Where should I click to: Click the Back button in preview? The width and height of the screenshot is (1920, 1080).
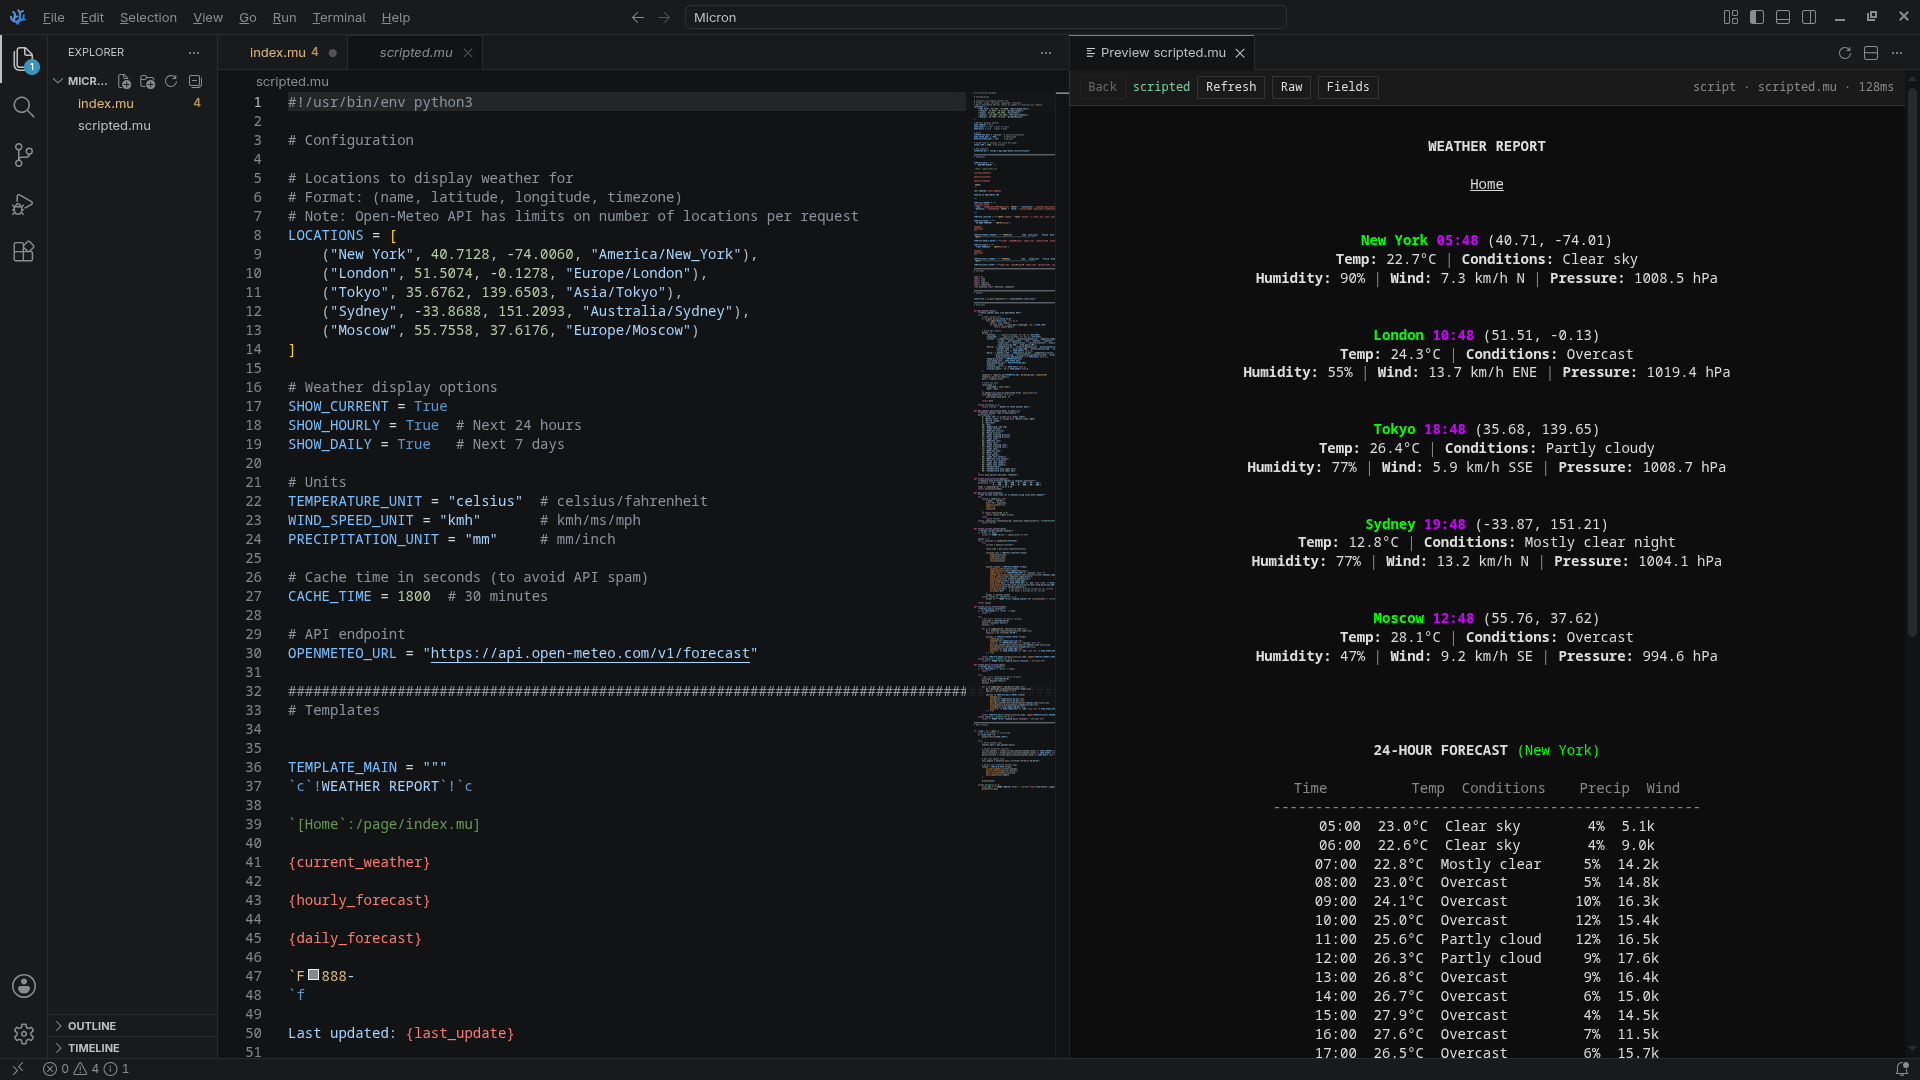tap(1102, 87)
